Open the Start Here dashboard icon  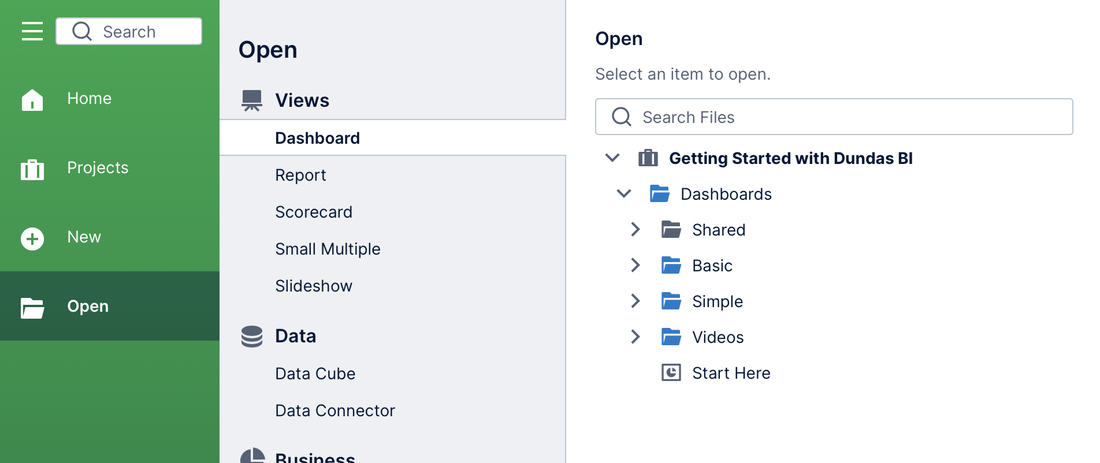pos(671,373)
